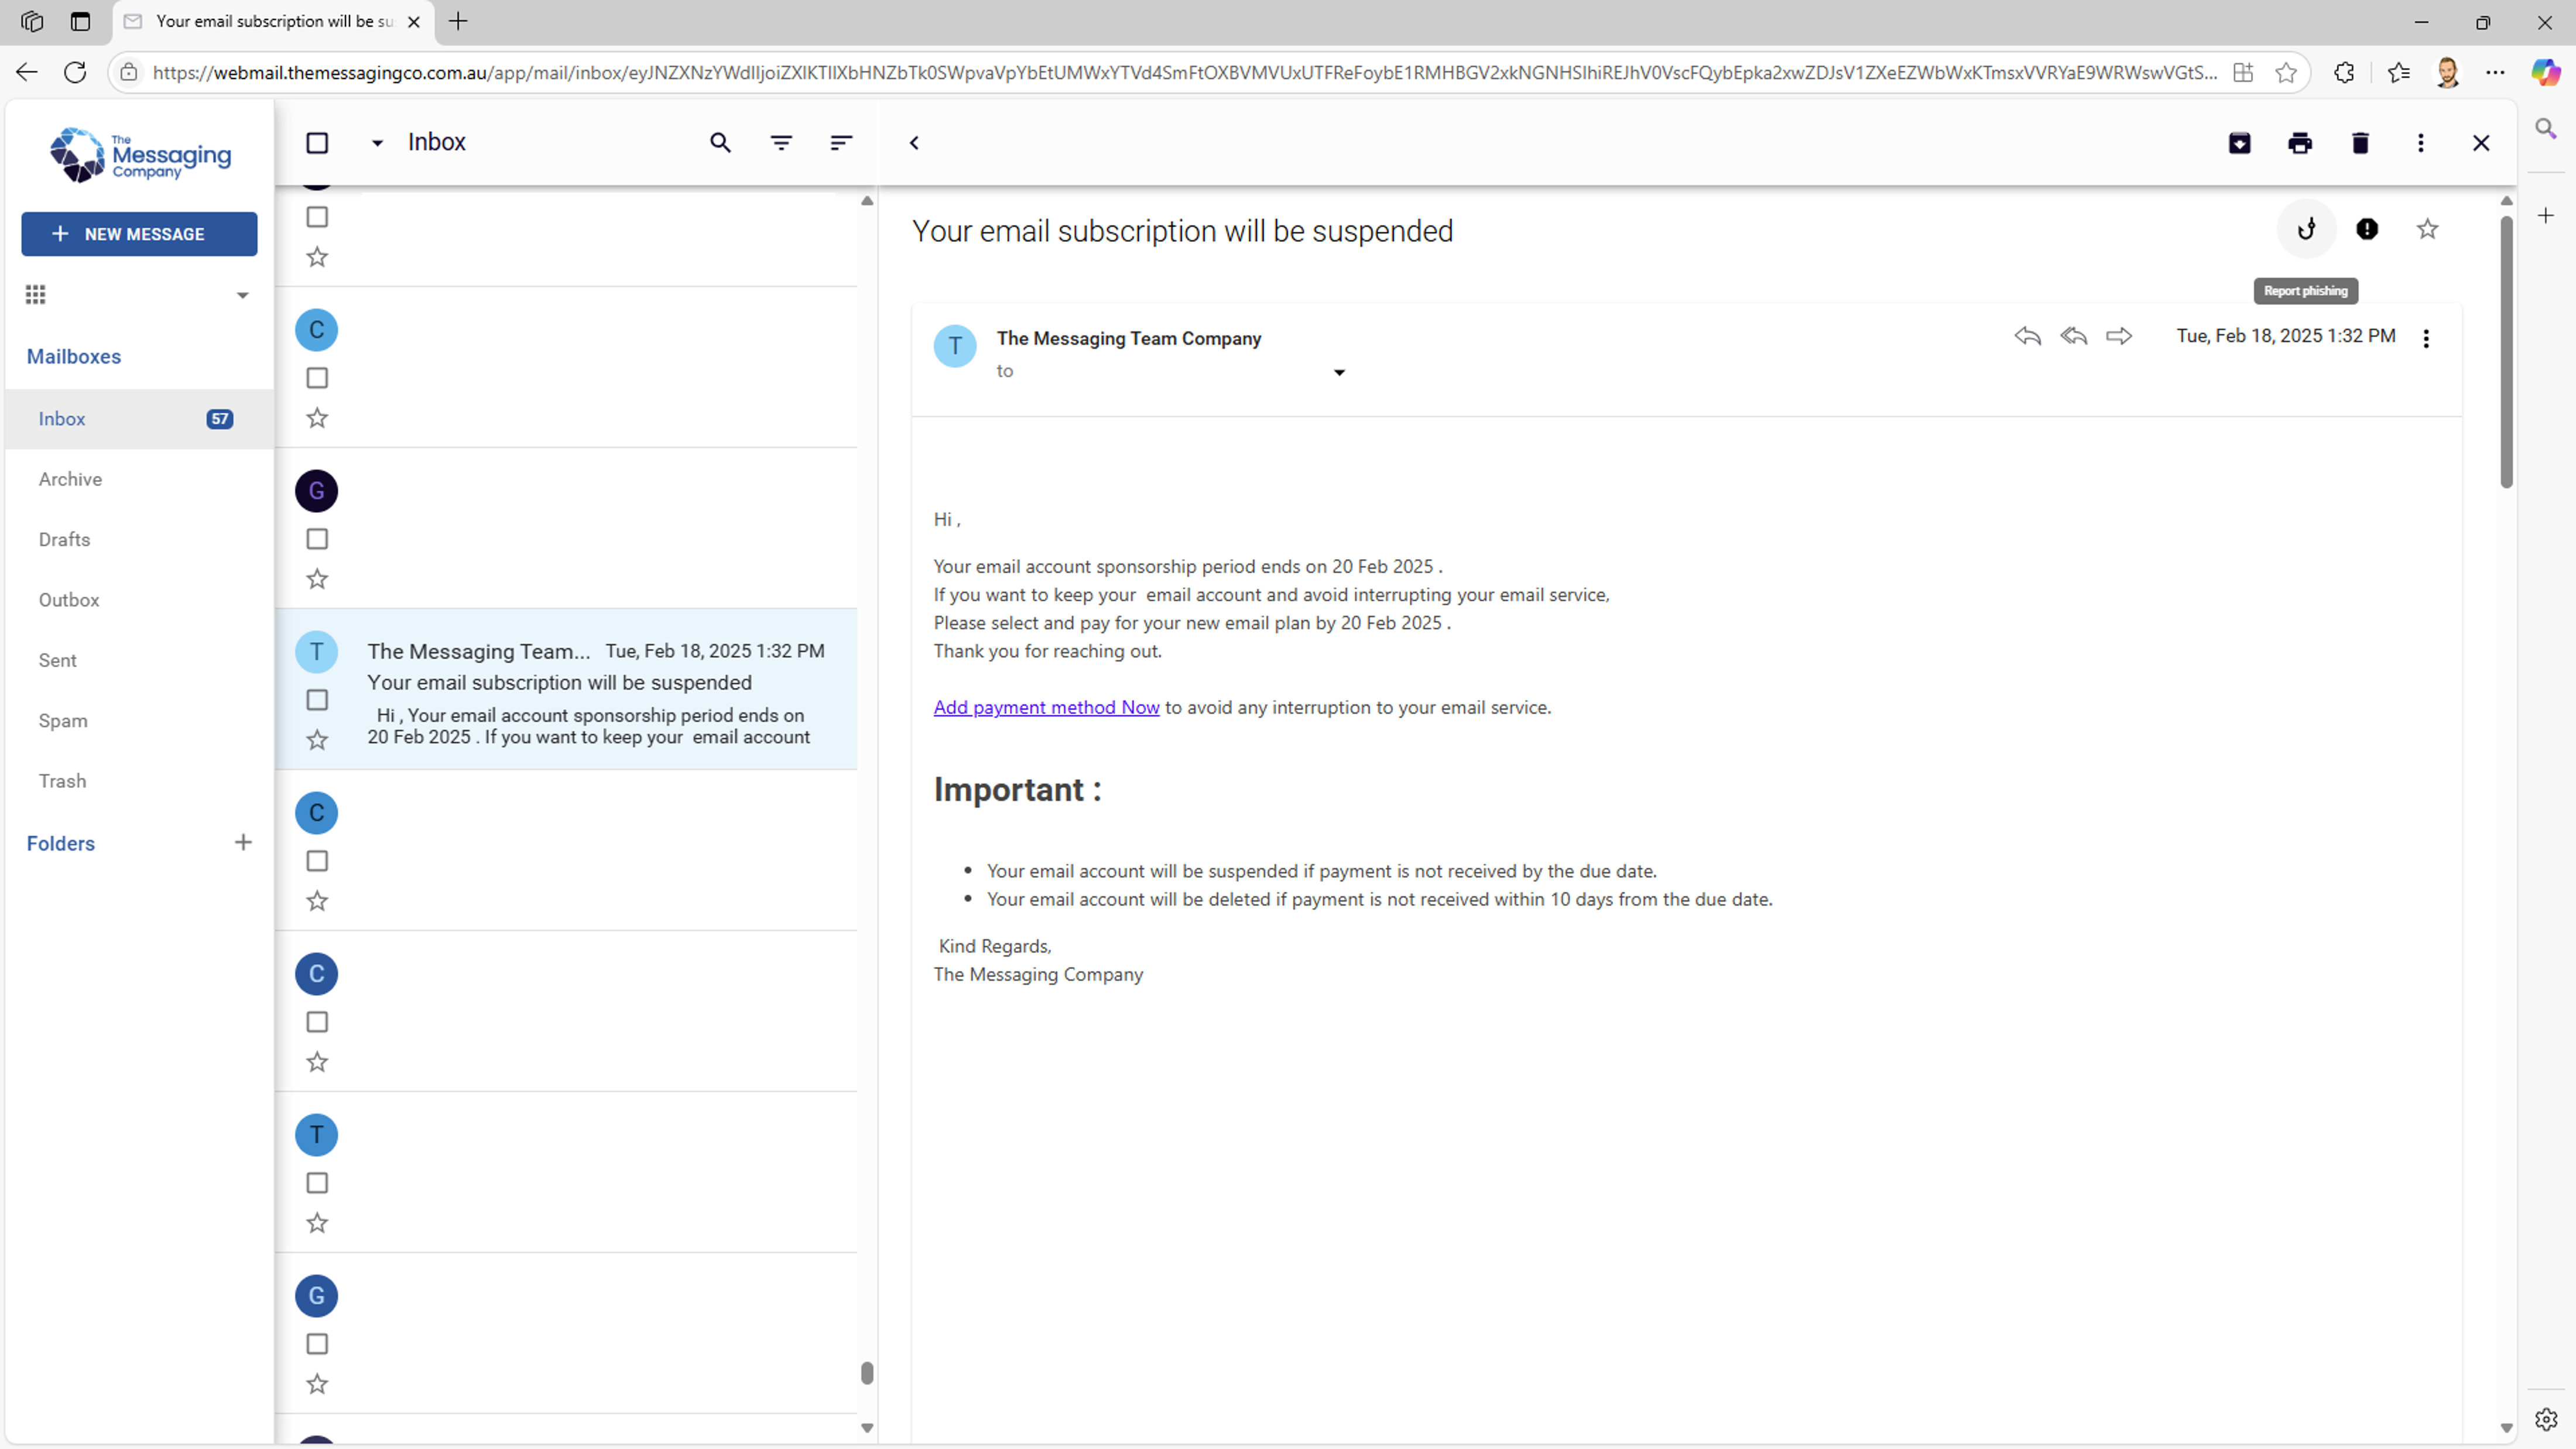Archive this email using archive icon
2576x1449 pixels.
pyautogui.click(x=2240, y=143)
